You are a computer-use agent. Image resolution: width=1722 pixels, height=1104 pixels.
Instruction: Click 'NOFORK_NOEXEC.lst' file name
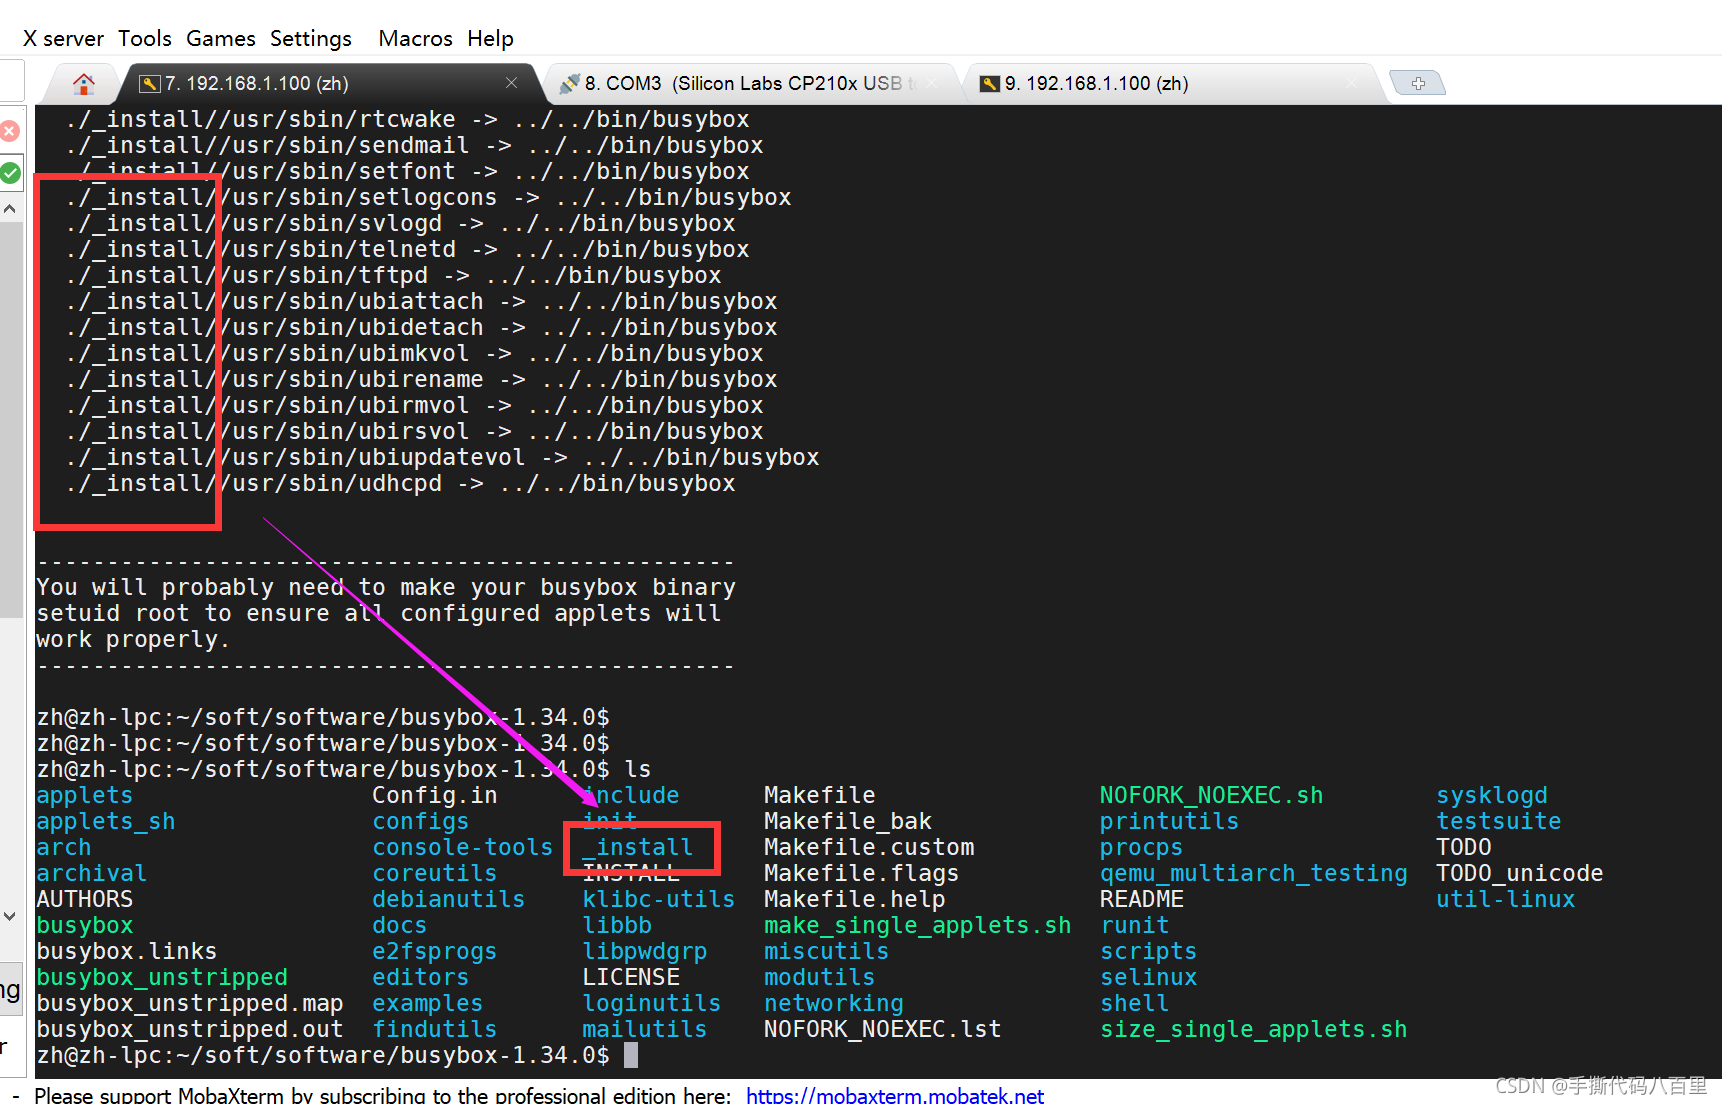[882, 1029]
